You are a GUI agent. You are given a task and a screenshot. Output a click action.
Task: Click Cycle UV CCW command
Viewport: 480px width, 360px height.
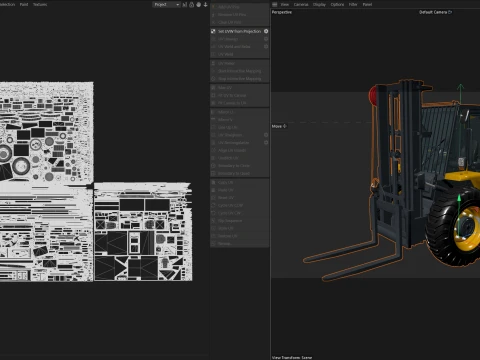point(240,205)
